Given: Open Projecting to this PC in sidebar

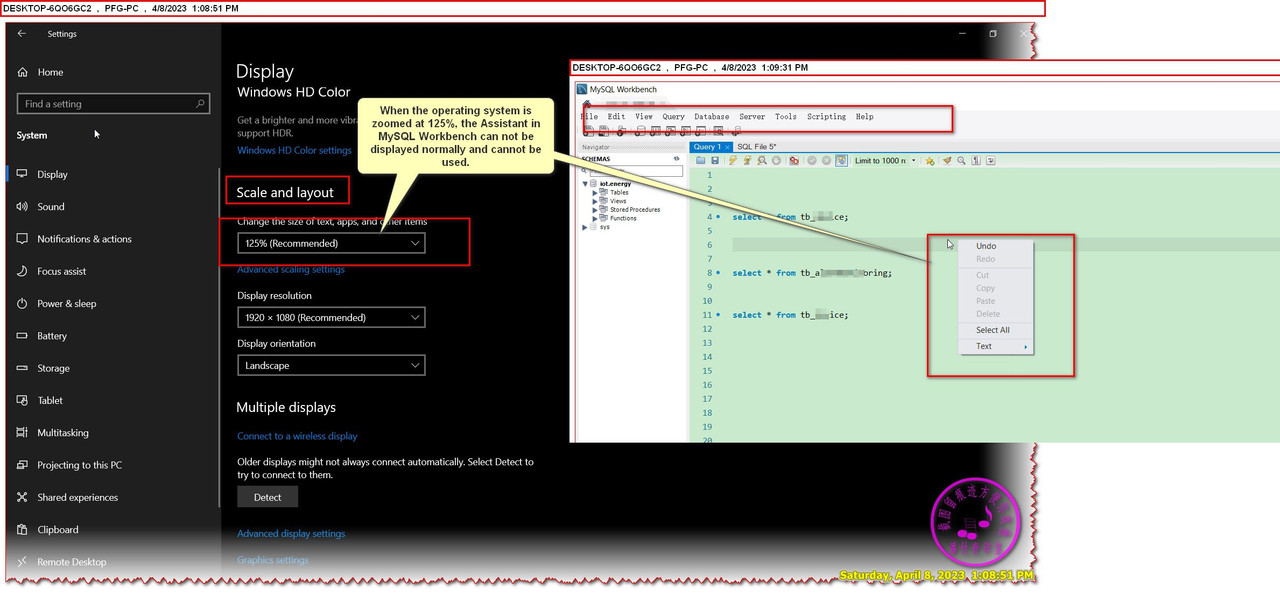Looking at the screenshot, I should point(79,465).
